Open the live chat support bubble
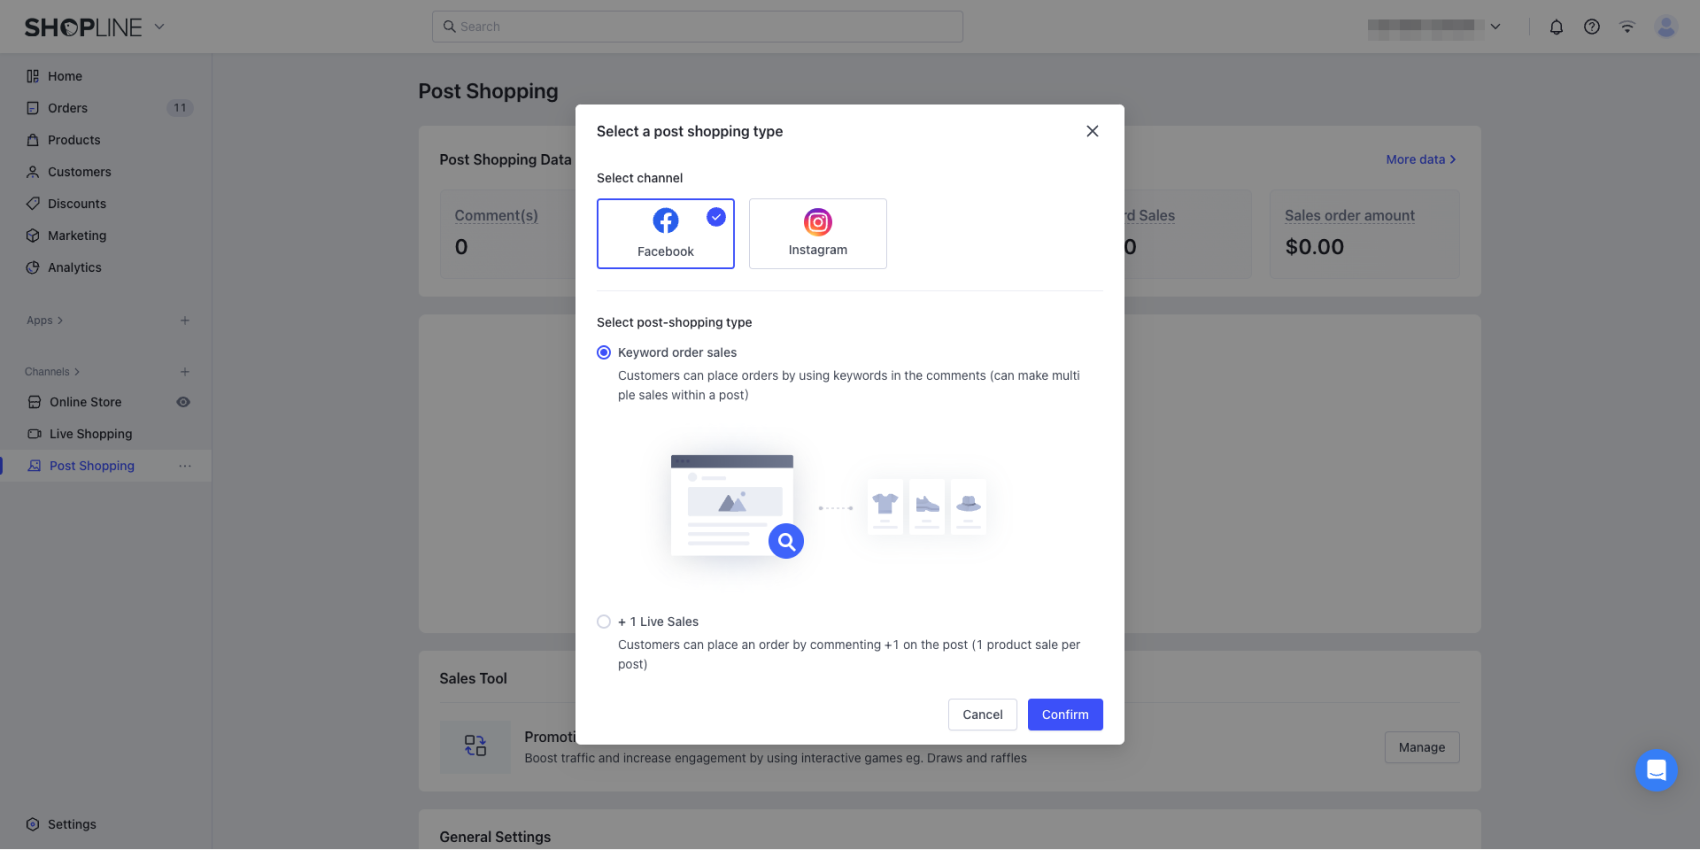Screen dimensions: 1700x850 click(1656, 770)
